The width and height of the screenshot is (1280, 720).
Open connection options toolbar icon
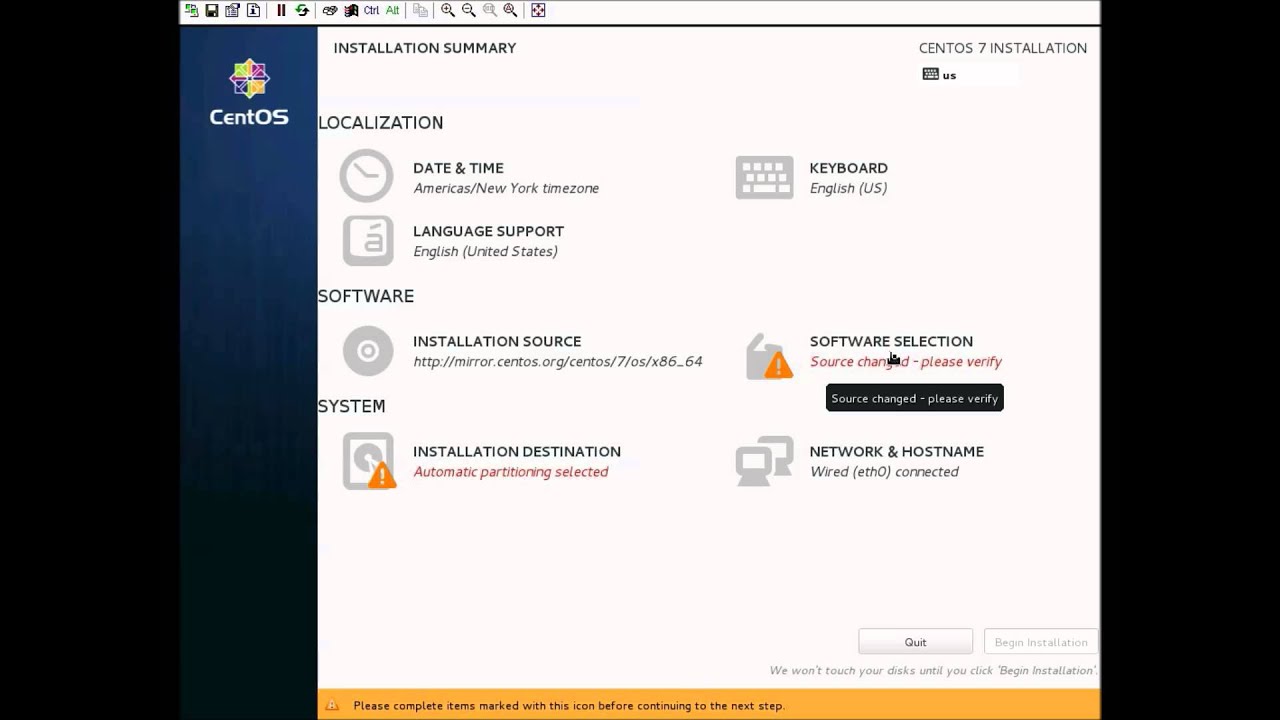233,10
